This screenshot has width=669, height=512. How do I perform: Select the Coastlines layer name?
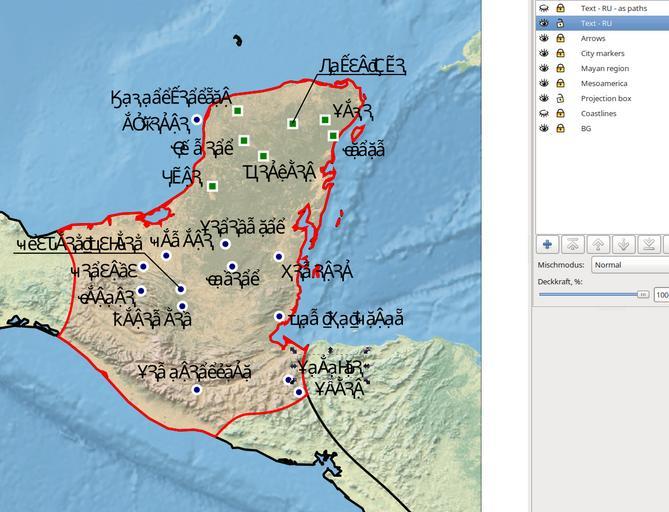(x=599, y=114)
